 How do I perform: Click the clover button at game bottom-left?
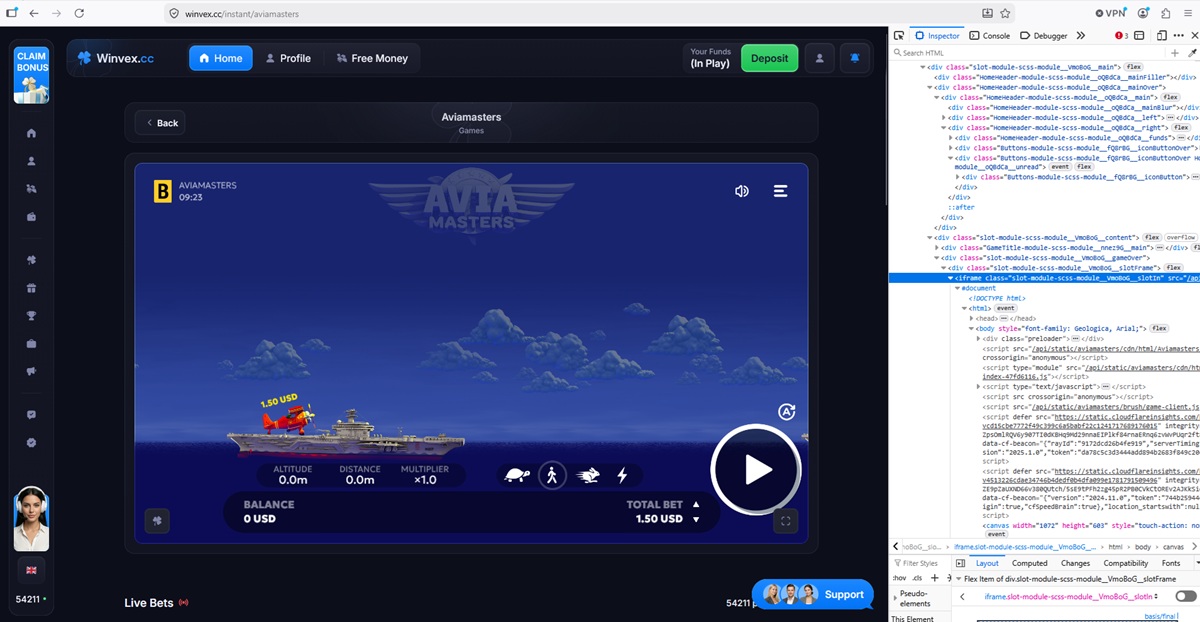point(157,520)
